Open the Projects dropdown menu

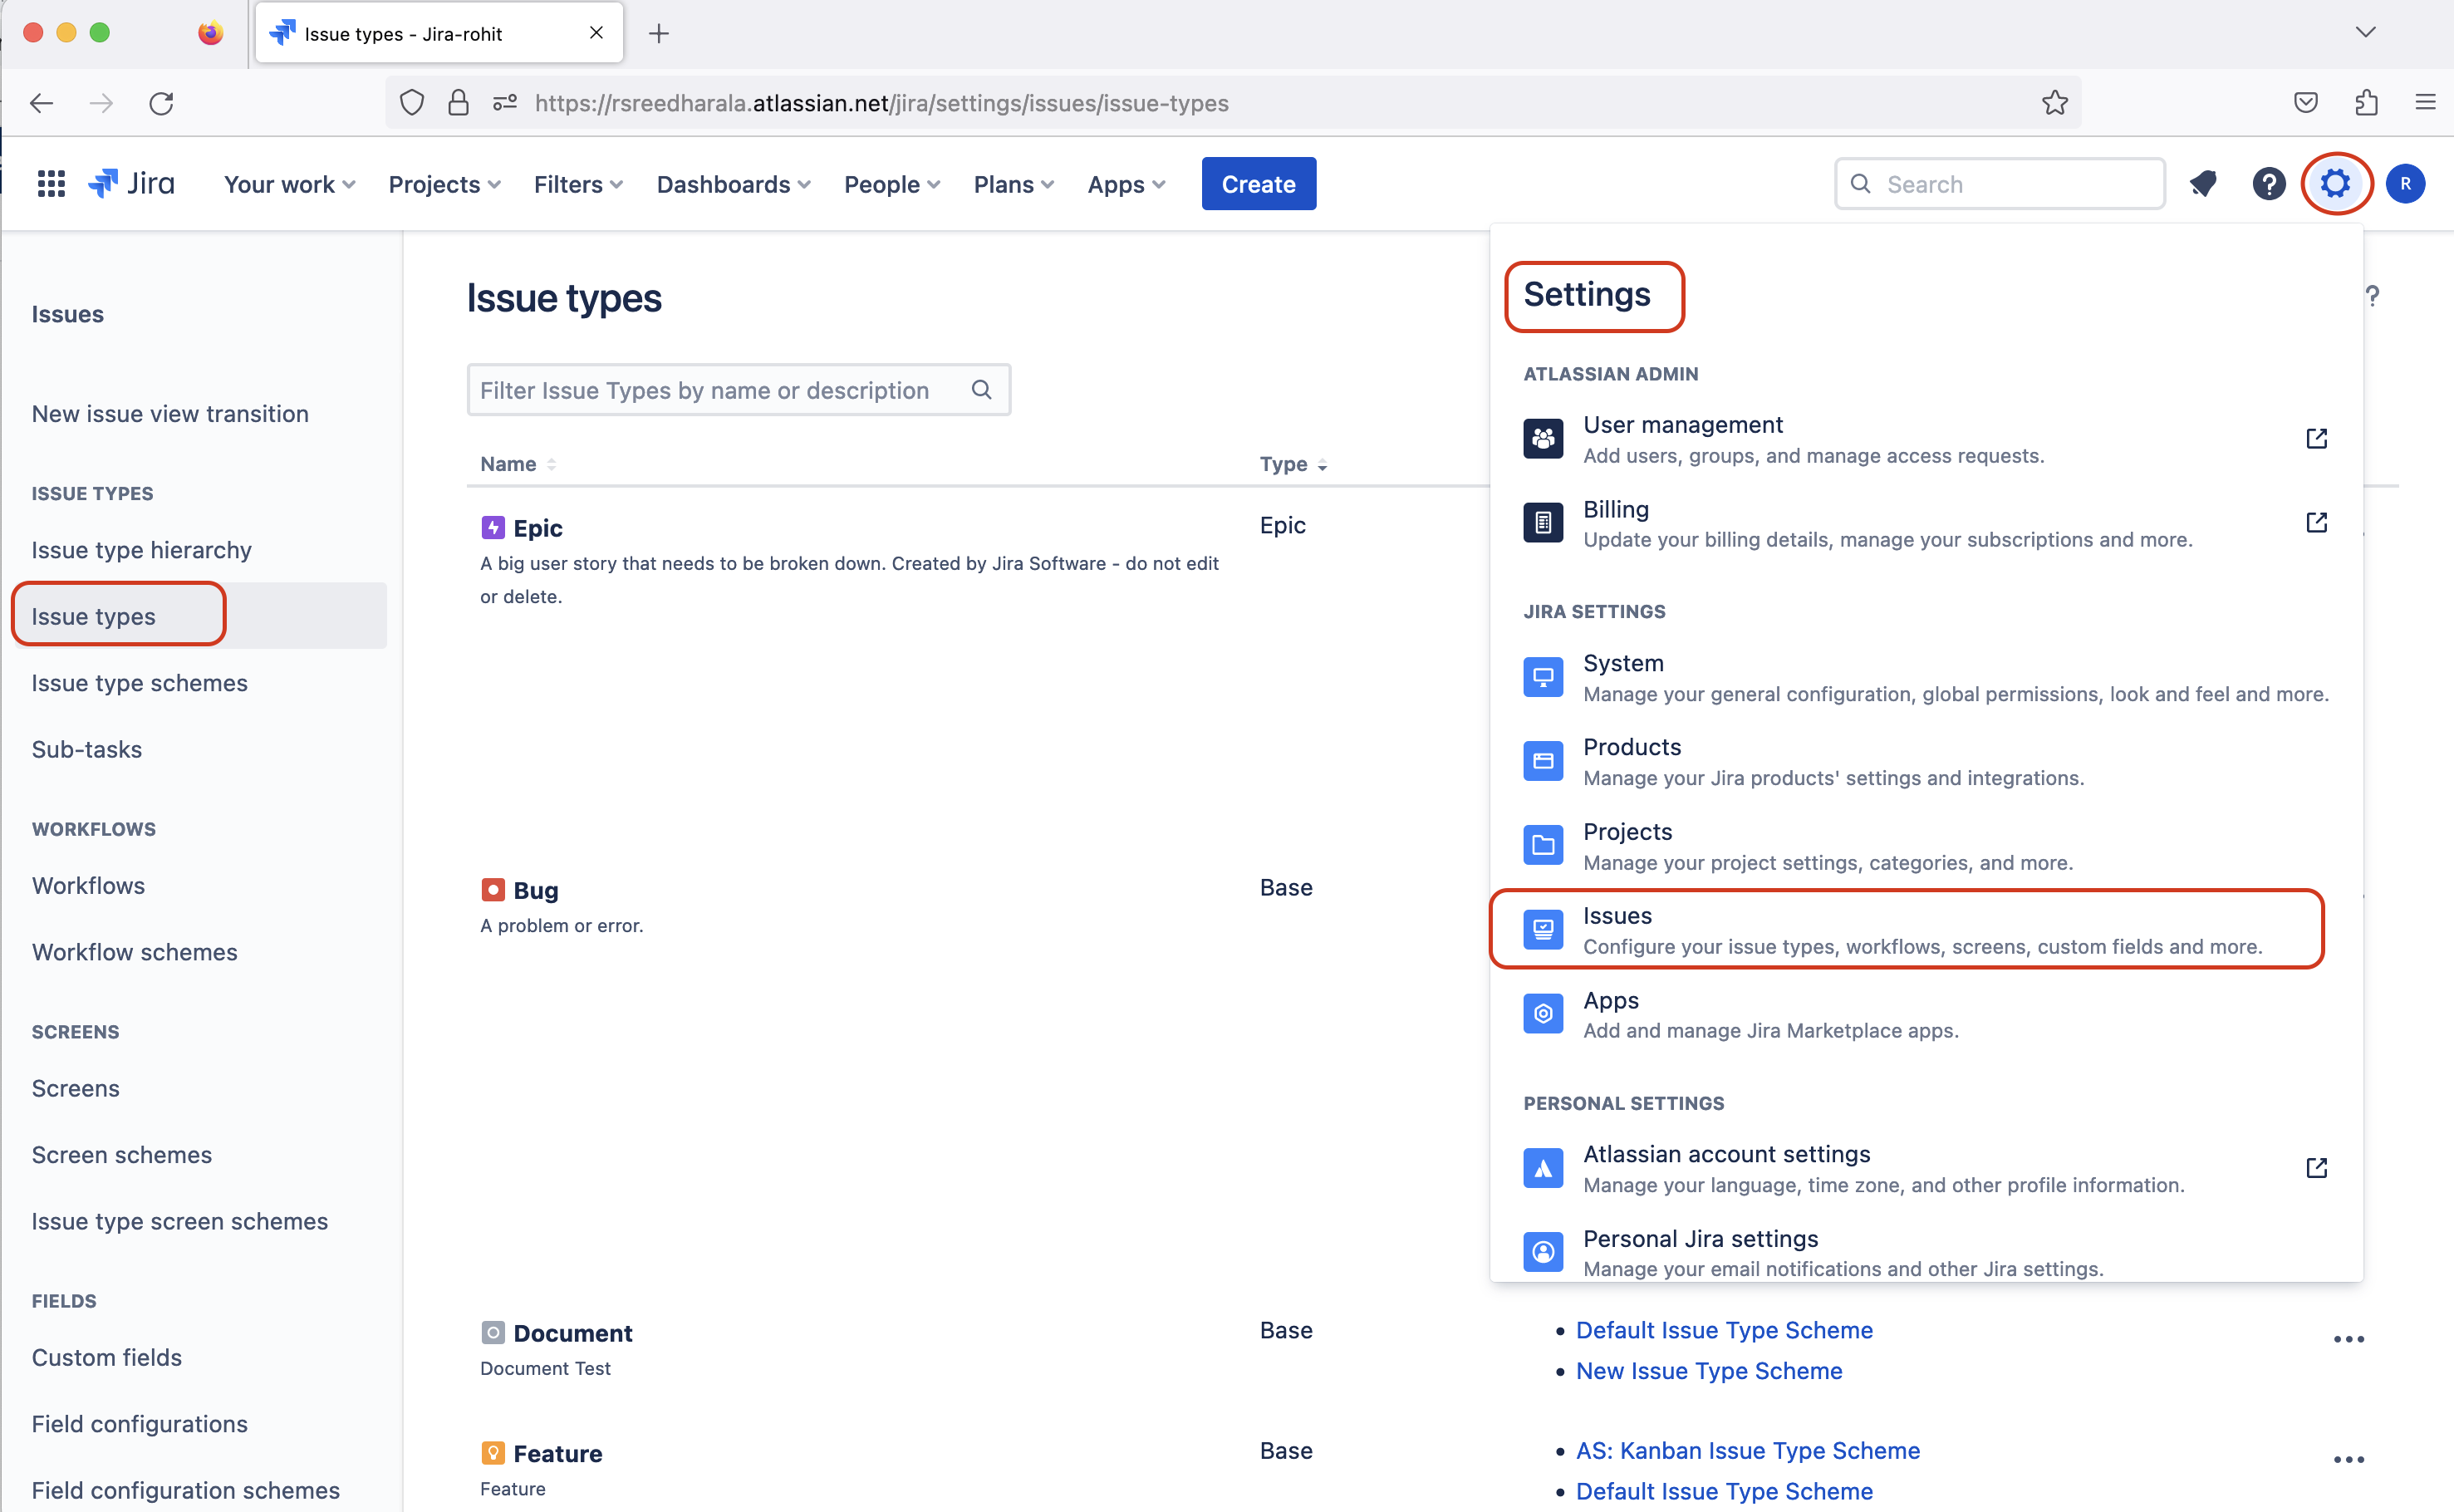pos(445,184)
